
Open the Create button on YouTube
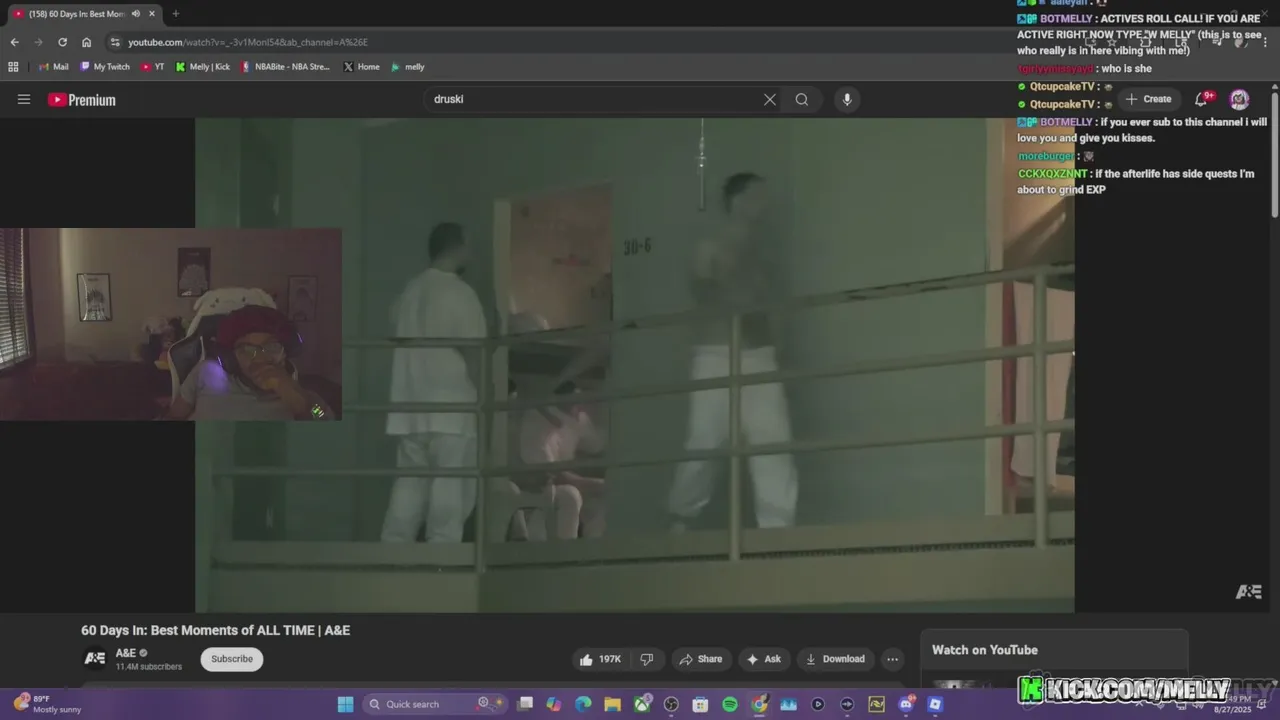pyautogui.click(x=1148, y=99)
